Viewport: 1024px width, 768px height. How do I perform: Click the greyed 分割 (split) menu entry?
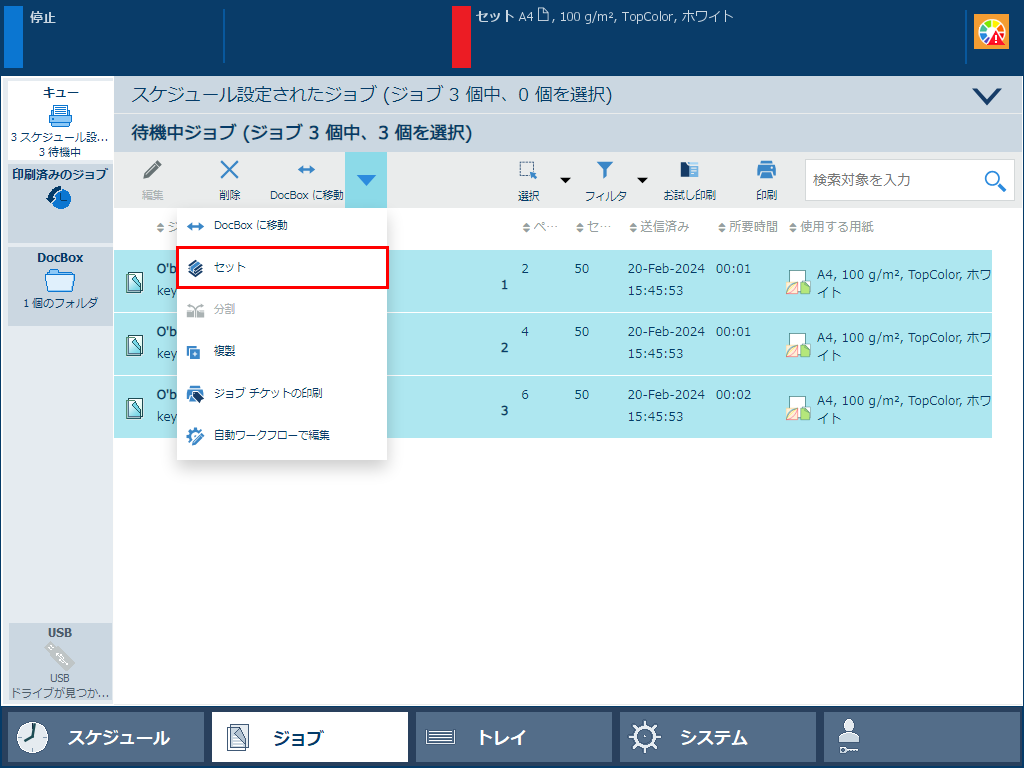click(282, 310)
